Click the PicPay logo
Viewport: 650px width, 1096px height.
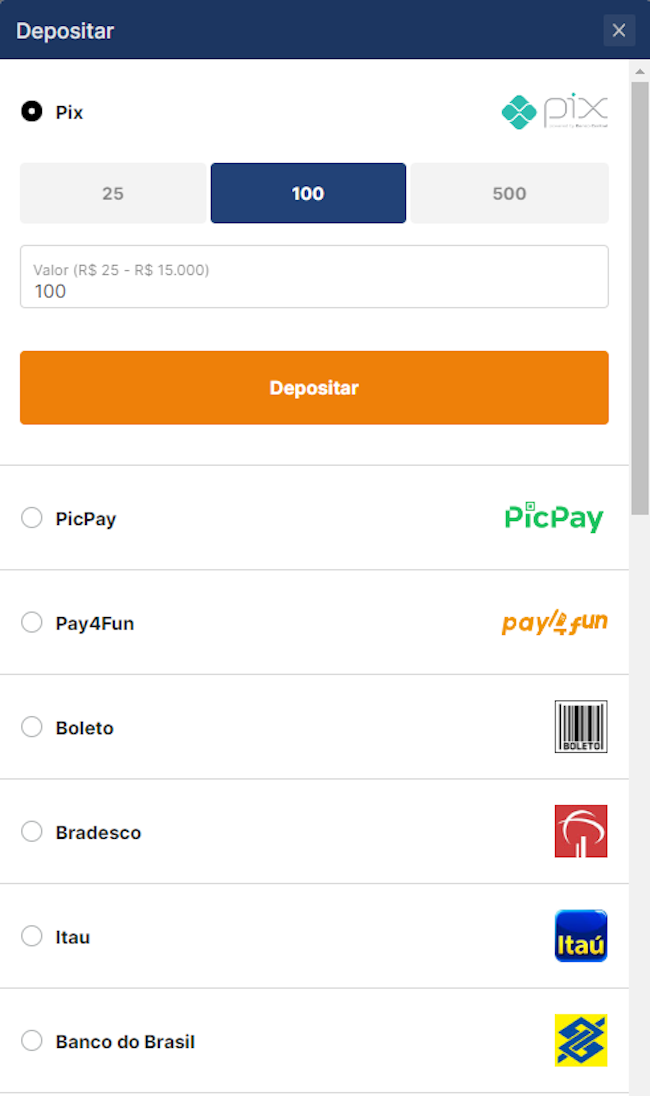click(554, 517)
